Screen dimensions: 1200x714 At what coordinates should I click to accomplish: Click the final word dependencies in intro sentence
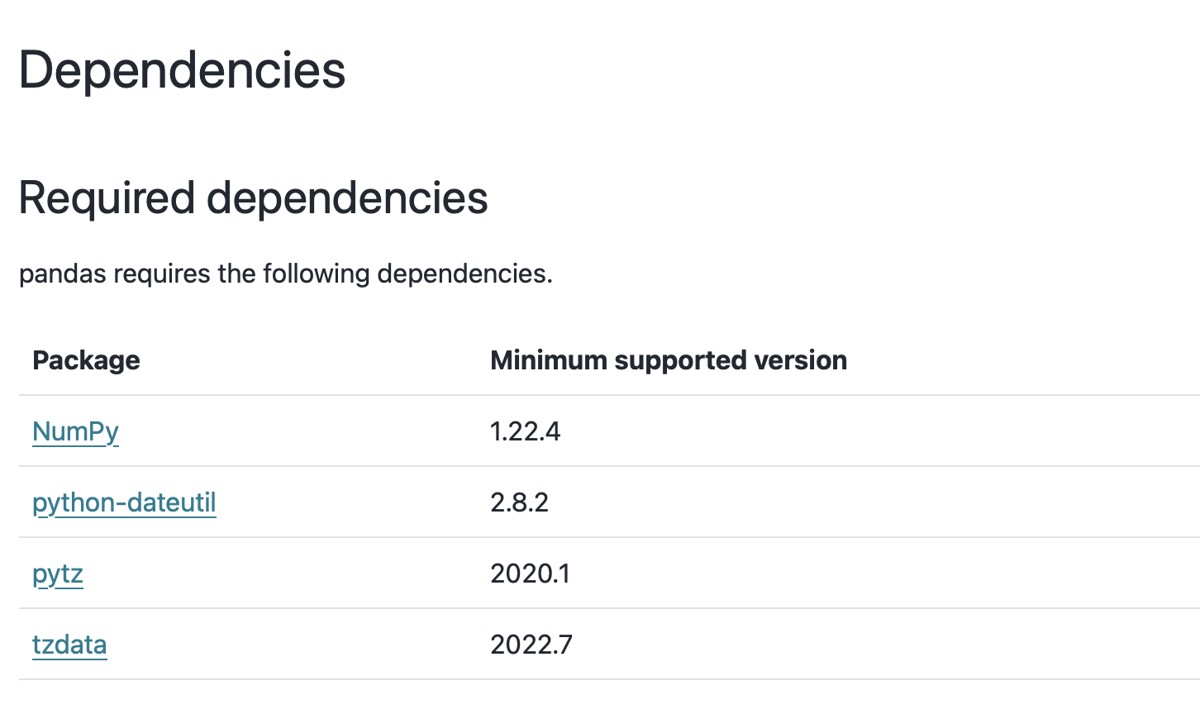click(x=464, y=274)
